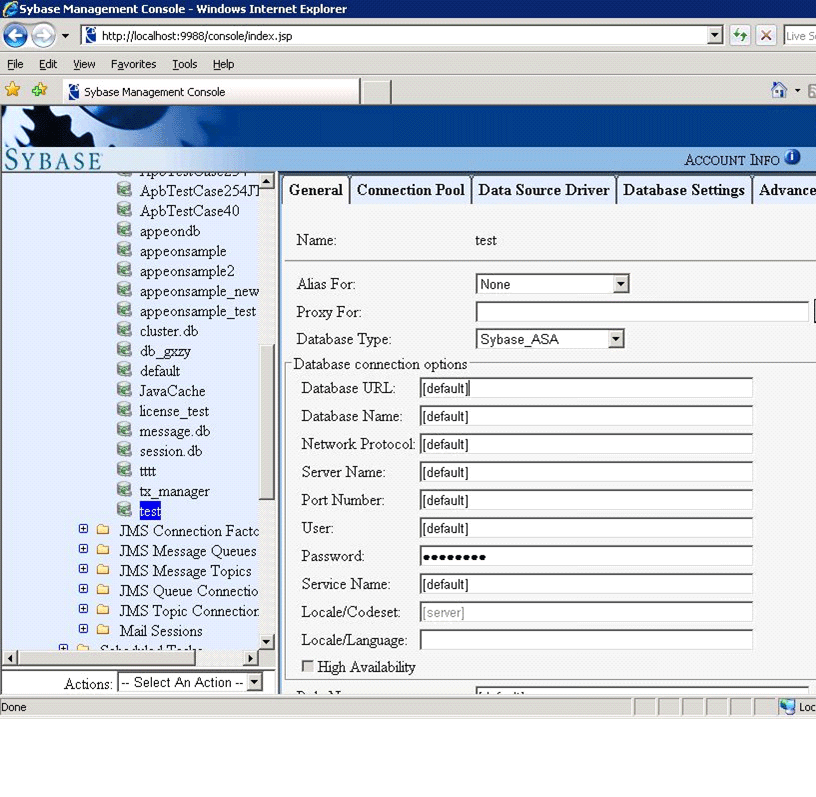Click the Account Info blue icon
Viewport: 816px width, 797px height.
(792, 157)
